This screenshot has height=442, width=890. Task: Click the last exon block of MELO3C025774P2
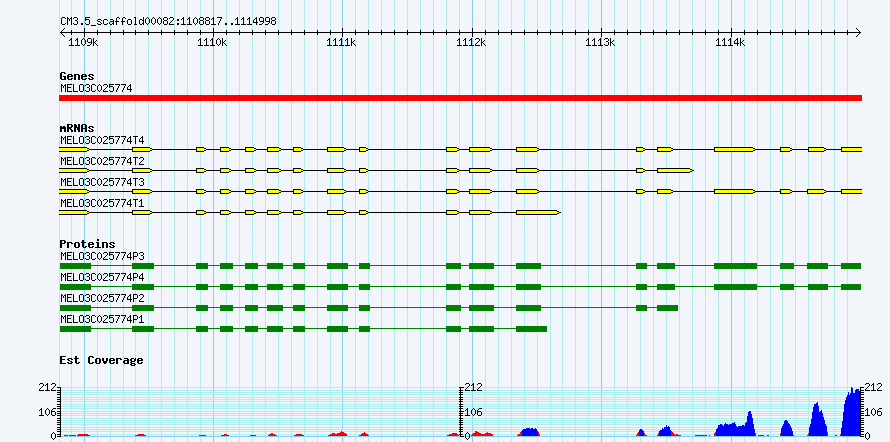(668, 308)
